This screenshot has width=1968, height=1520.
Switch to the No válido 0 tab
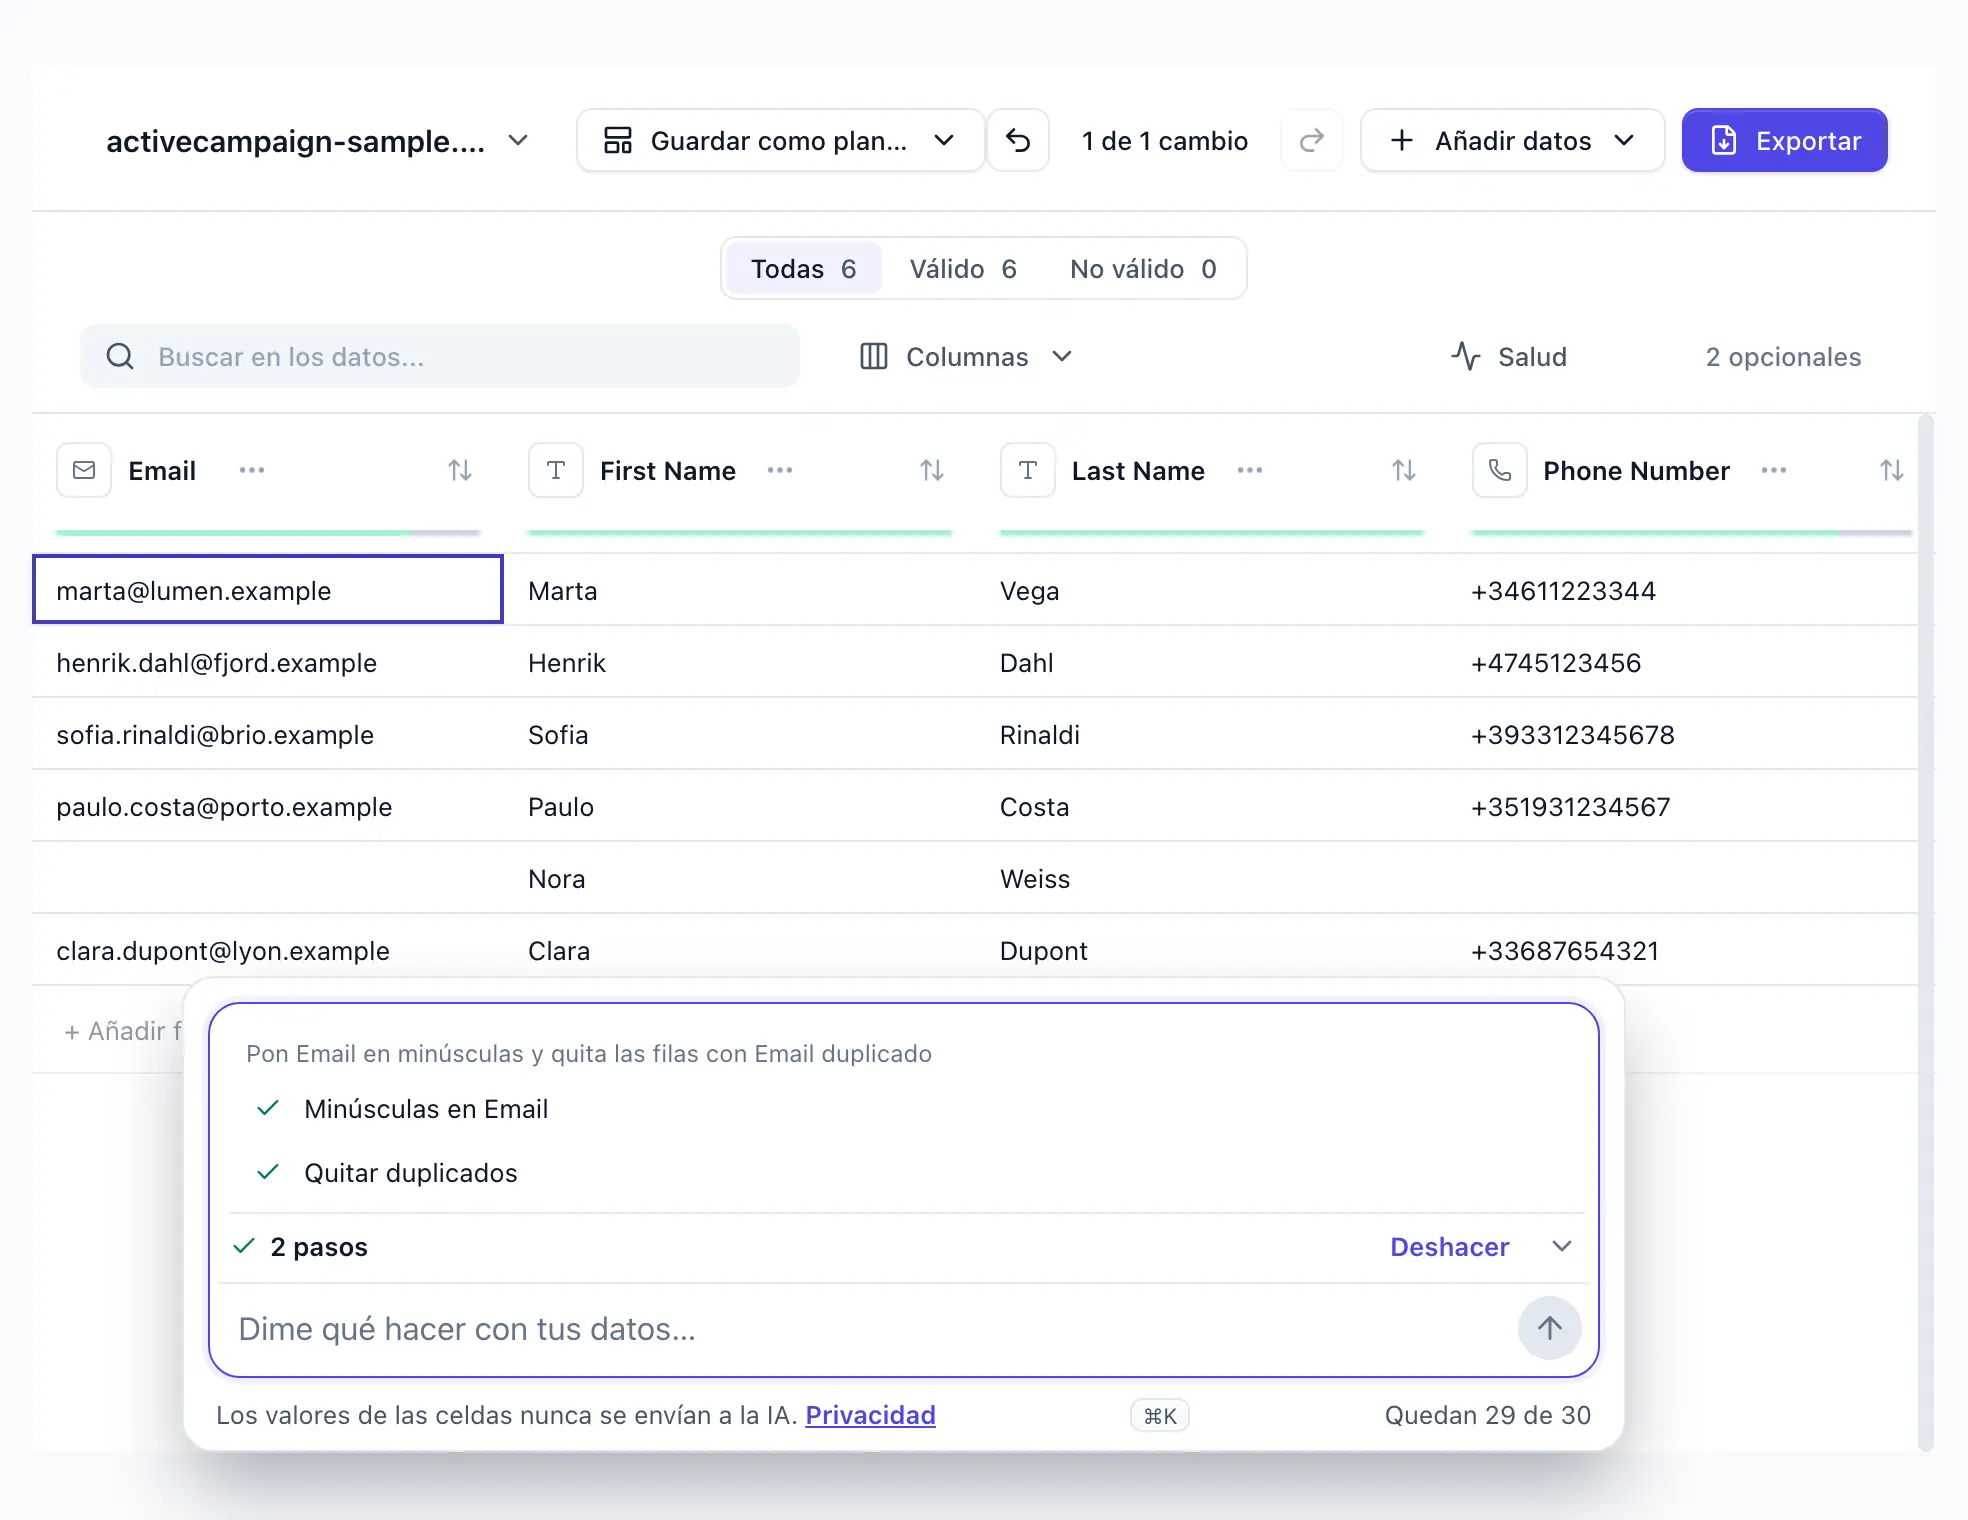point(1143,268)
